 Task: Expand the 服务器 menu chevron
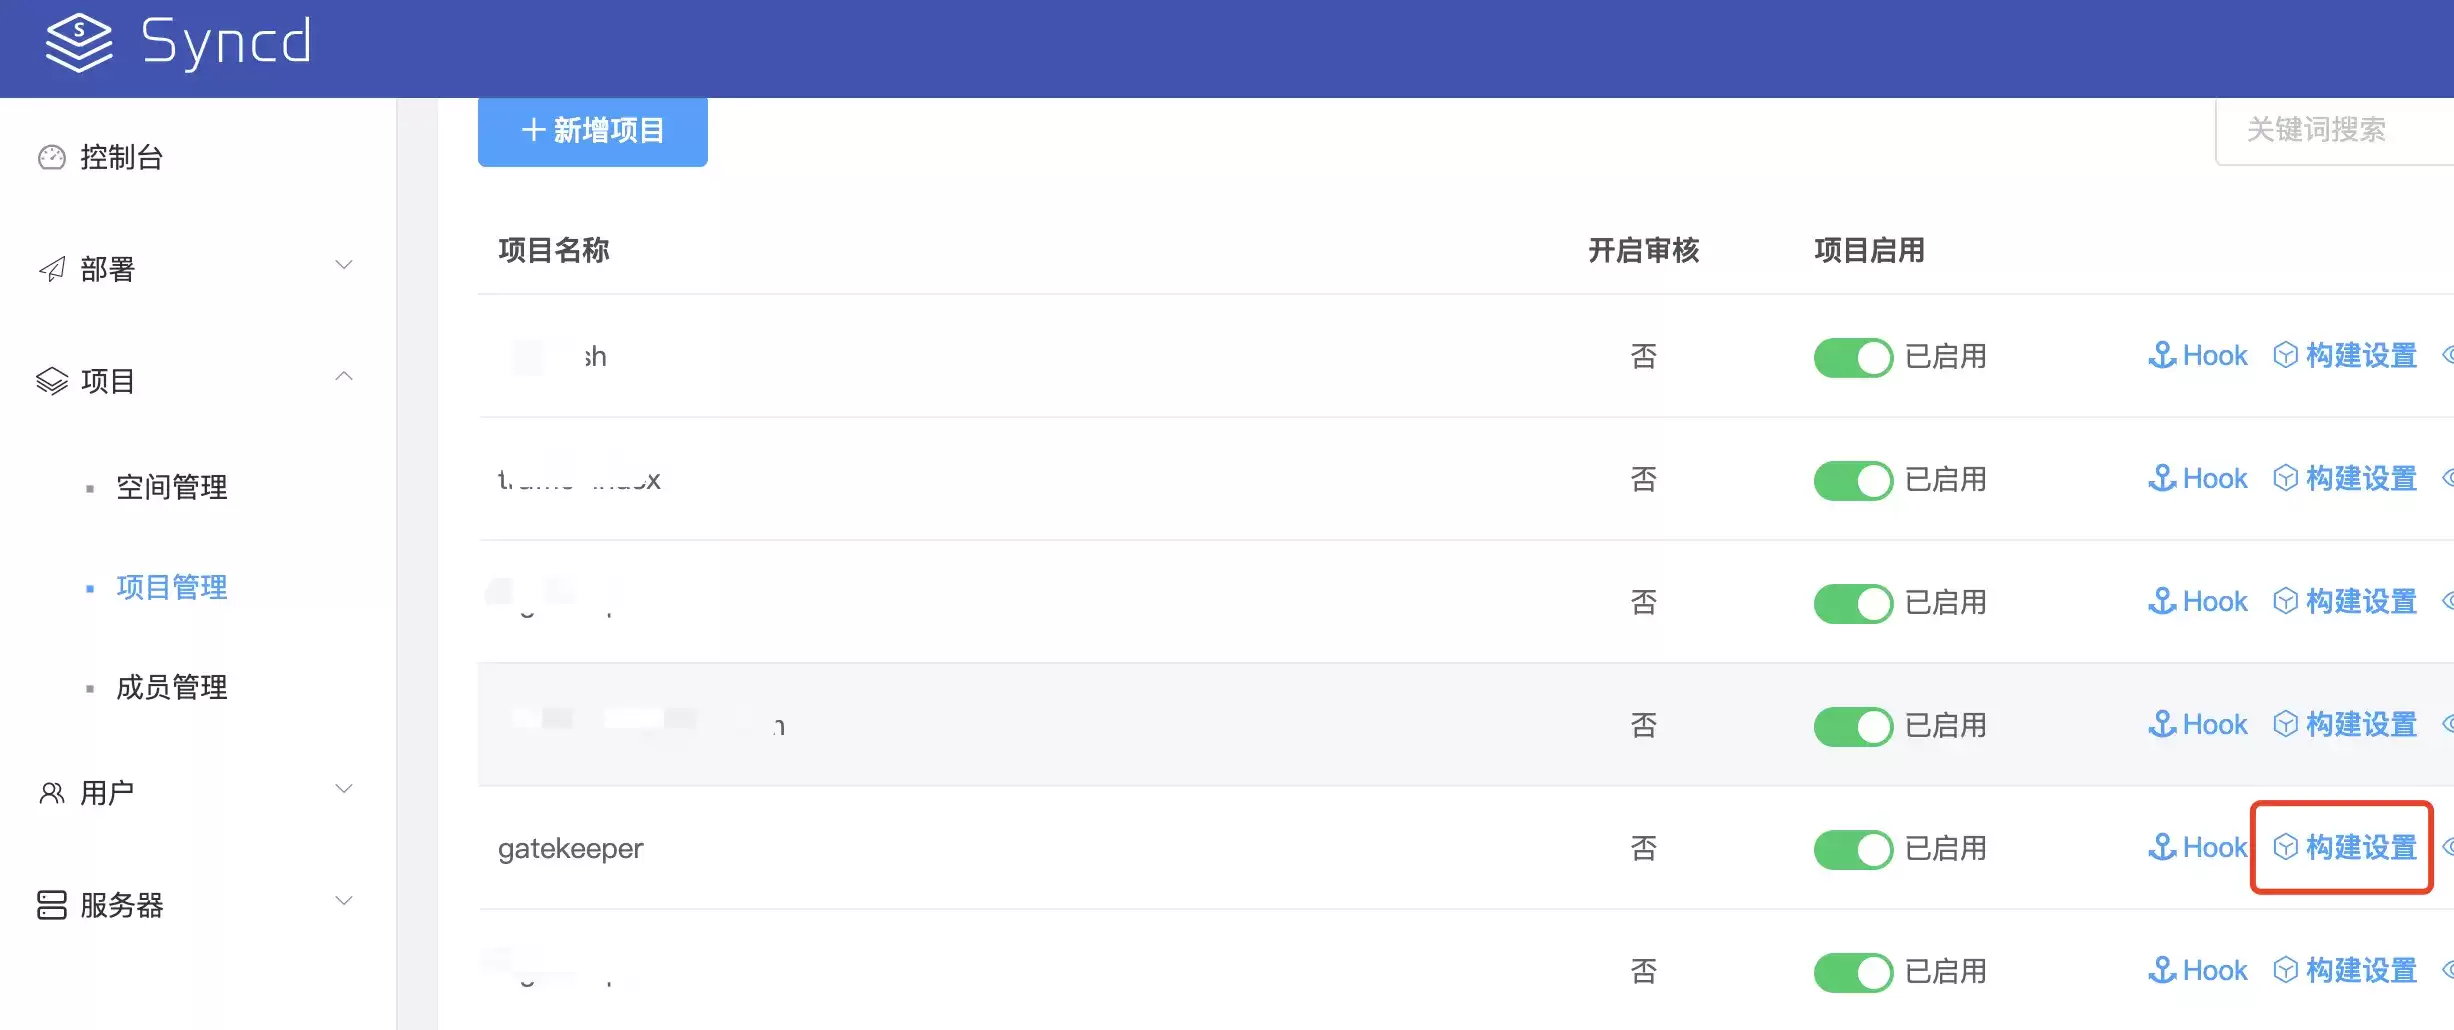(344, 901)
